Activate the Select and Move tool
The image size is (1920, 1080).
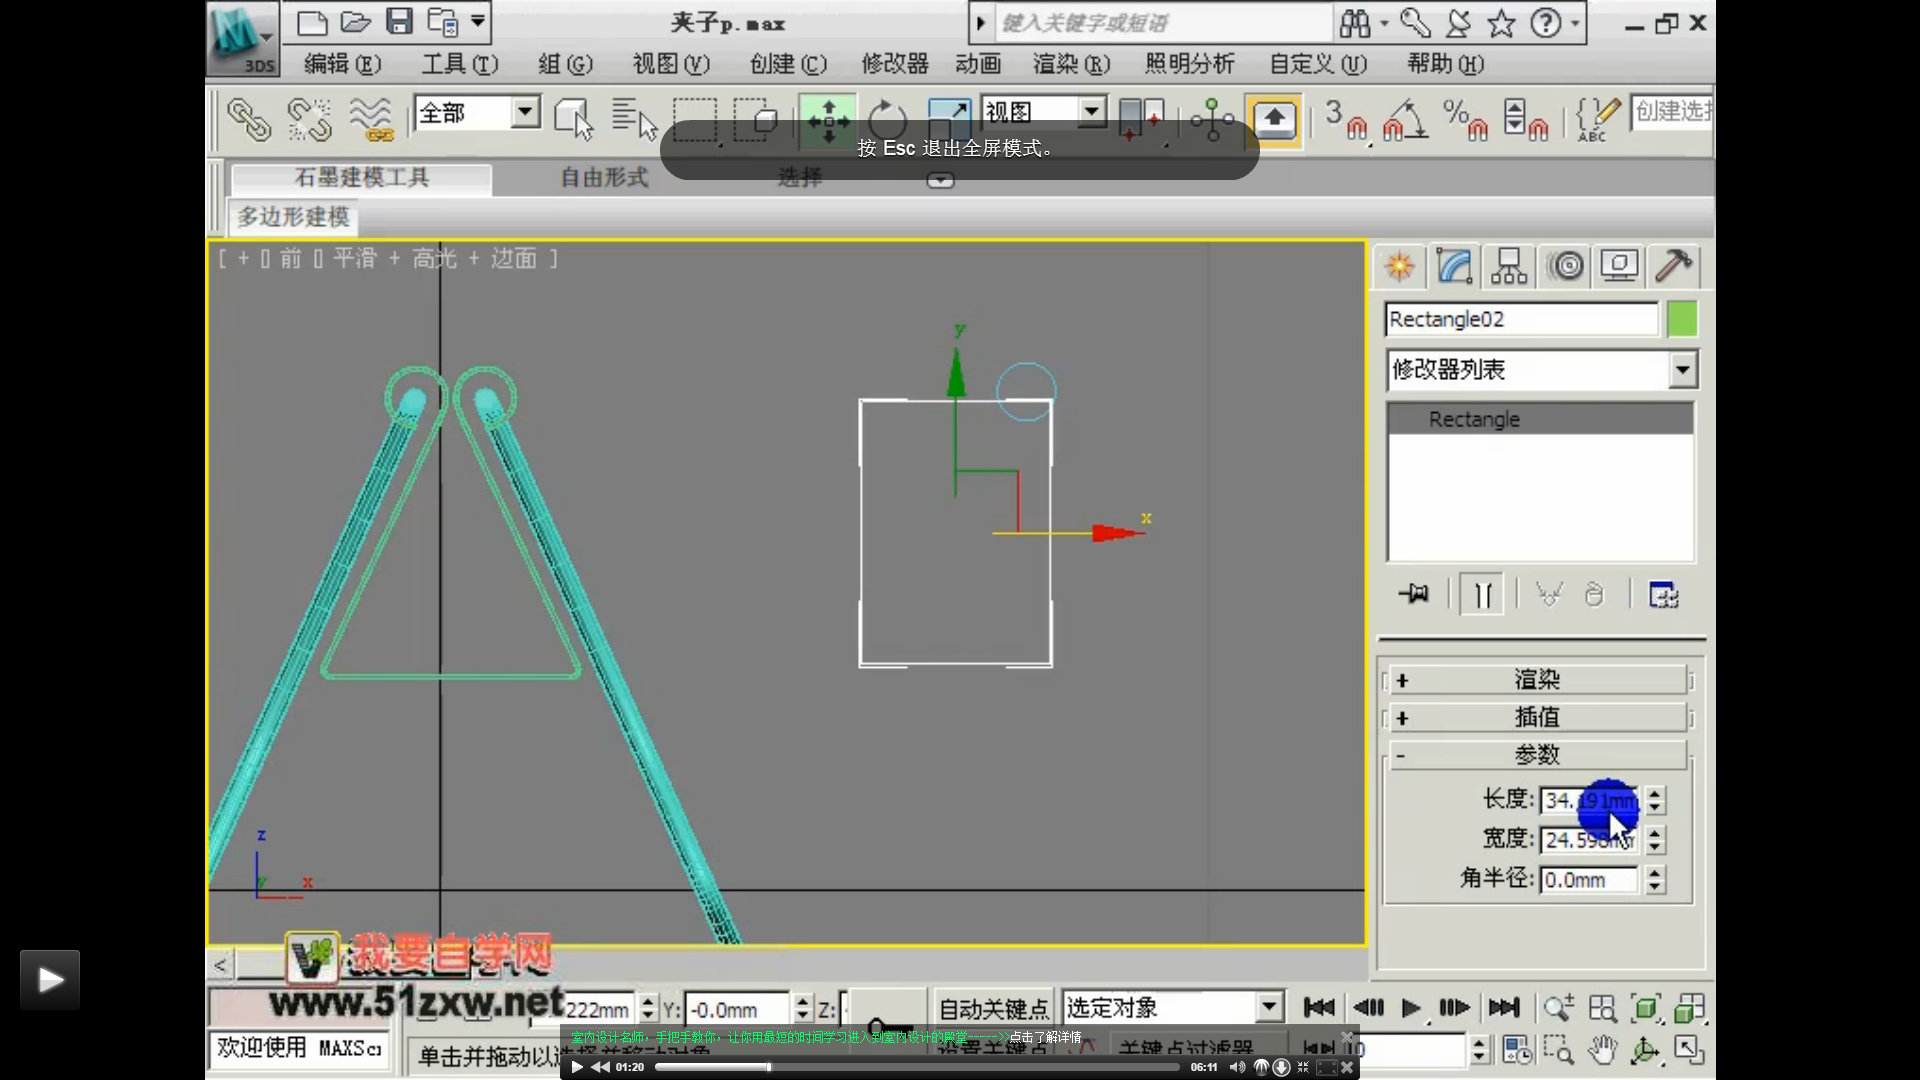(828, 120)
